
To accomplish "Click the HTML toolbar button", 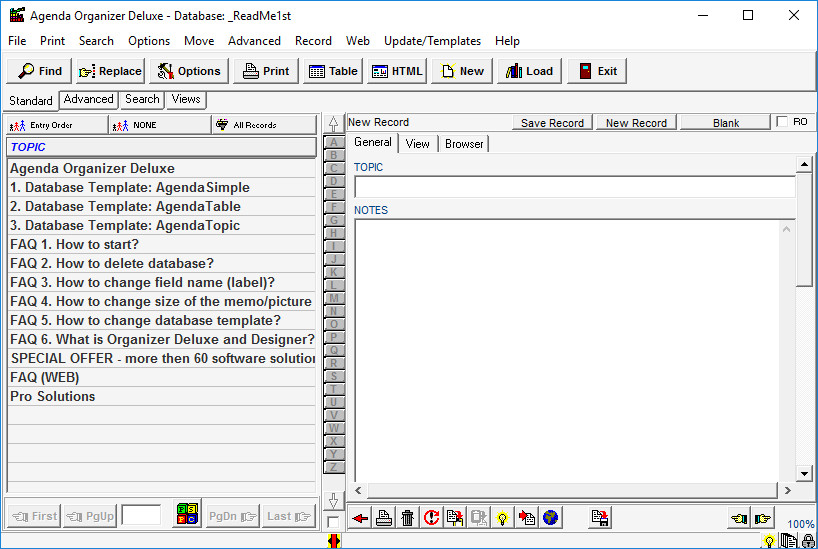I will click(397, 71).
